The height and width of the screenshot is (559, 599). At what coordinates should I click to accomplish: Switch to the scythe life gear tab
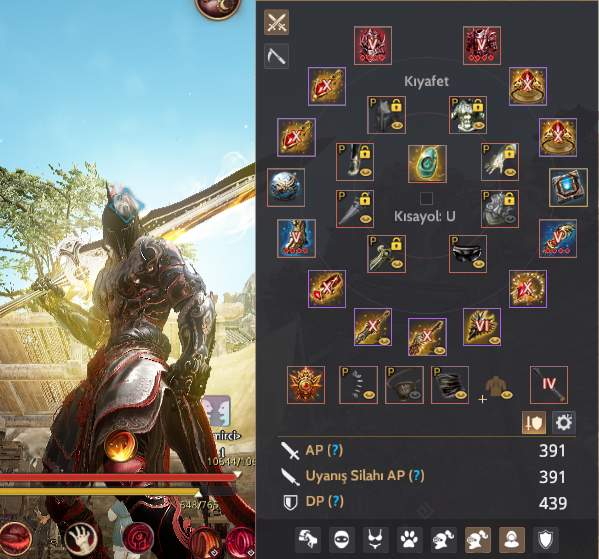(x=276, y=56)
